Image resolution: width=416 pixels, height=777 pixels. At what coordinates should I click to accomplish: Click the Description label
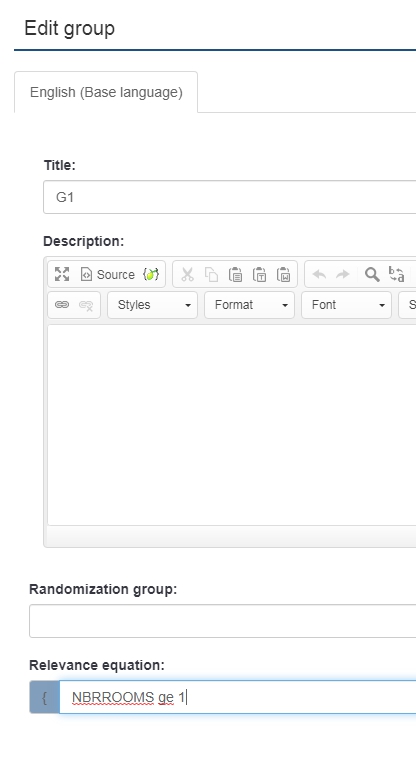pos(83,241)
